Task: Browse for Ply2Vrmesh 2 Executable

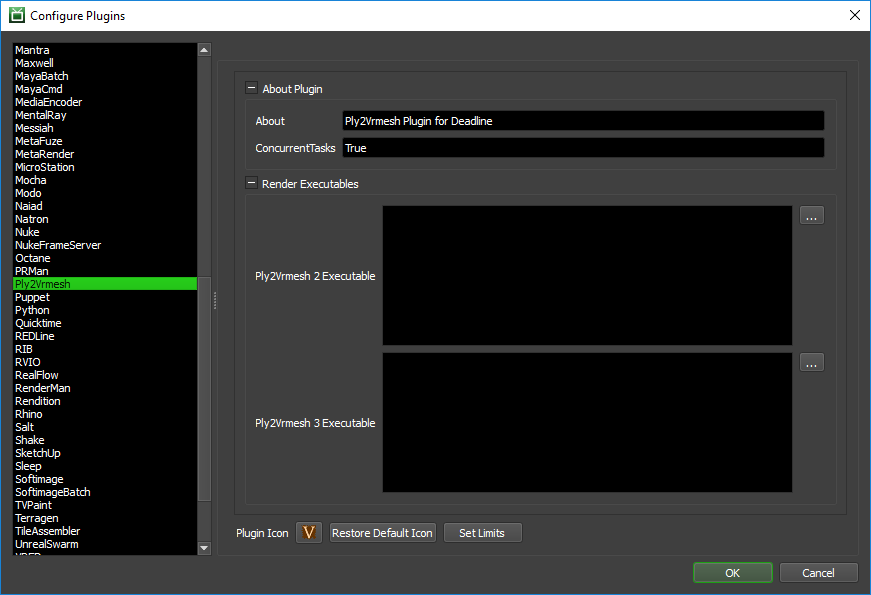Action: (x=812, y=216)
